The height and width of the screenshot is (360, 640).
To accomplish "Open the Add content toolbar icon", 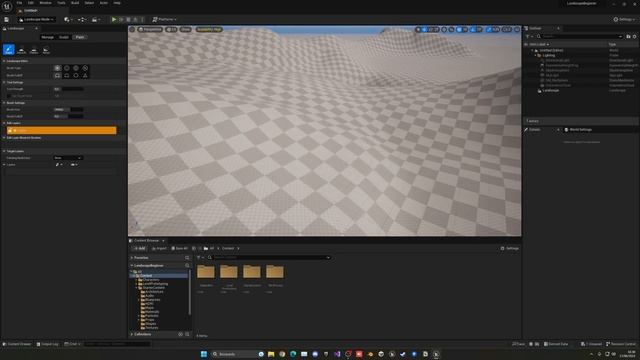I will (68, 19).
